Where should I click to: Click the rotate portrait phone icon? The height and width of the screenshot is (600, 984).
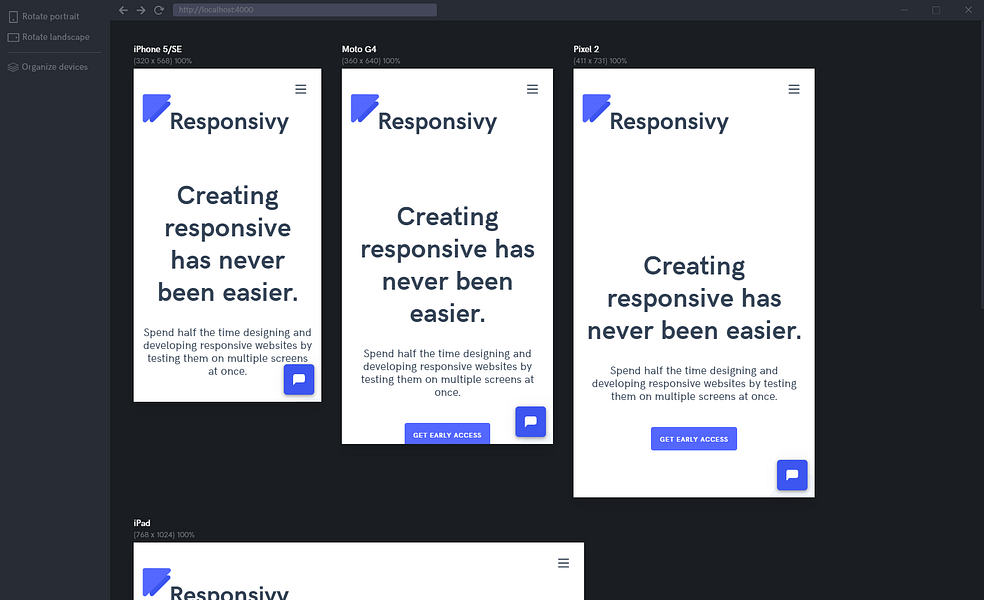click(13, 17)
